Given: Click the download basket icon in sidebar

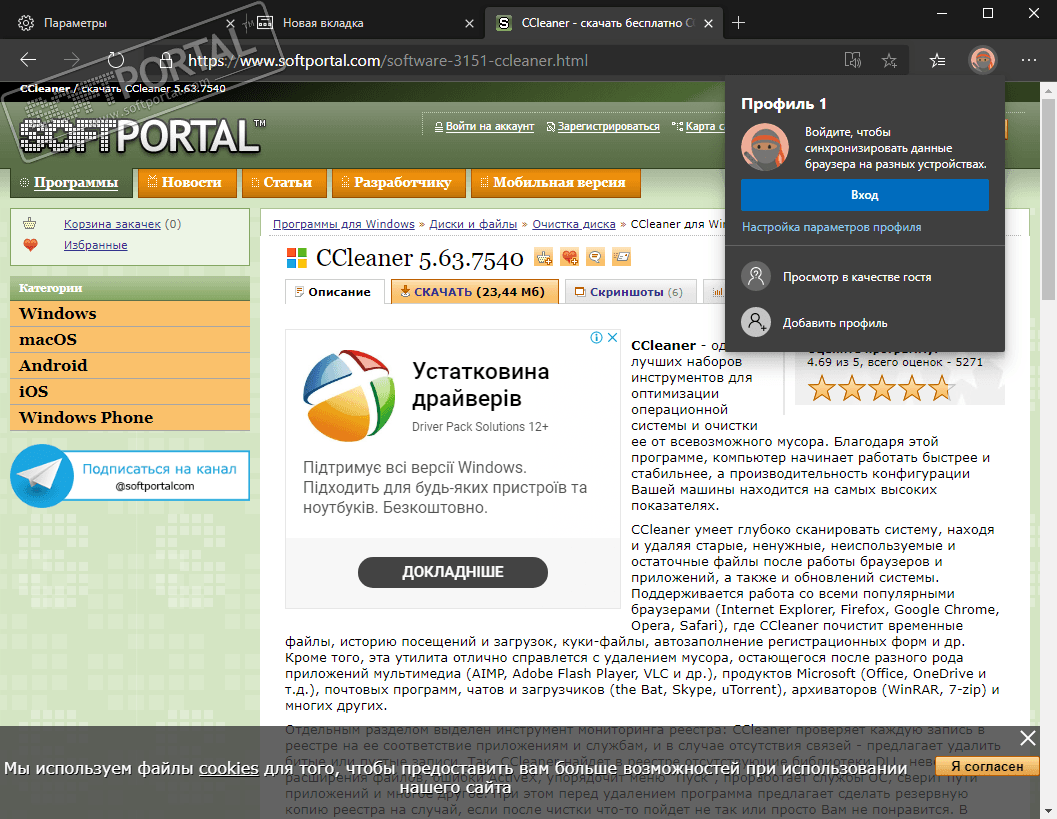Looking at the screenshot, I should [30, 223].
